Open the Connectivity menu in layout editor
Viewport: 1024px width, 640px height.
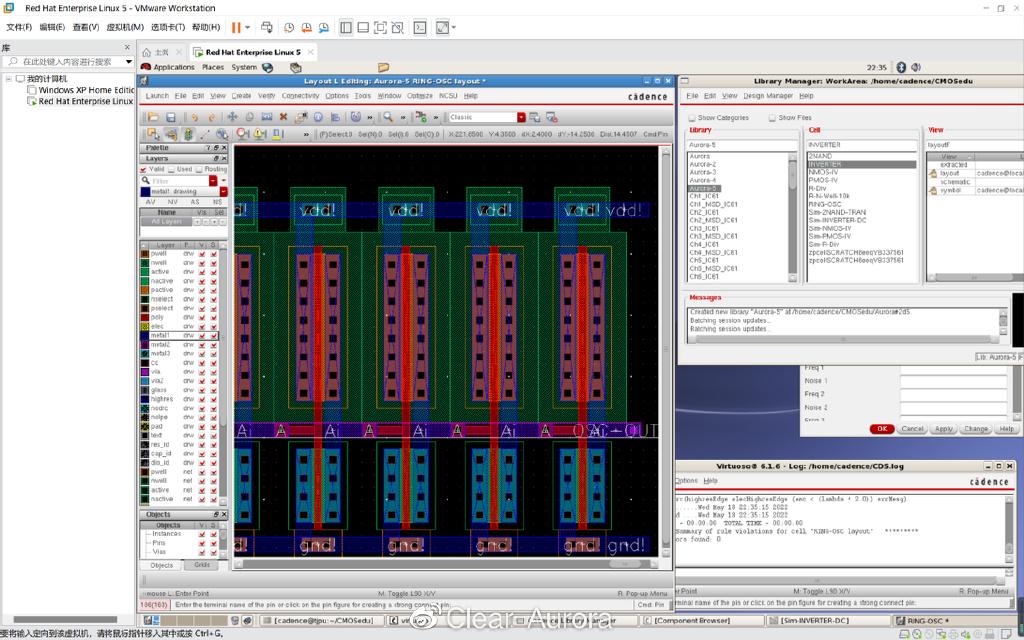tap(300, 96)
